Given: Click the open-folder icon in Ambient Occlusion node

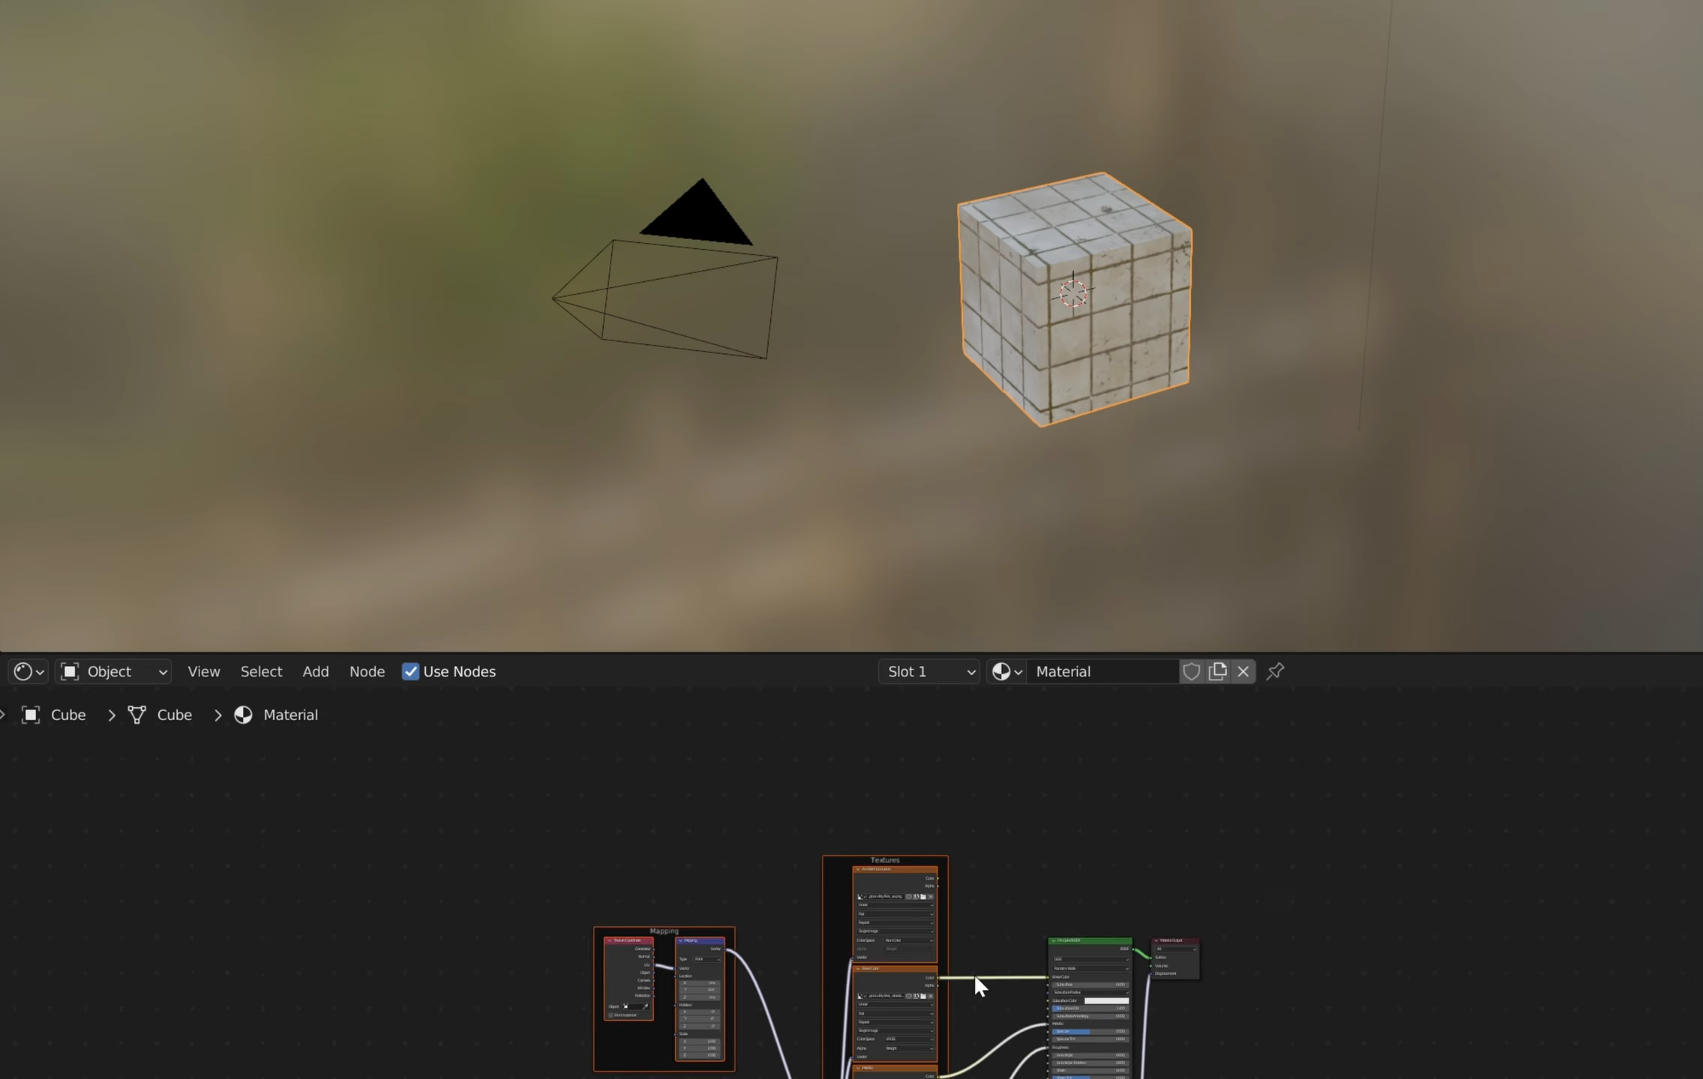Looking at the screenshot, I should click(x=923, y=897).
